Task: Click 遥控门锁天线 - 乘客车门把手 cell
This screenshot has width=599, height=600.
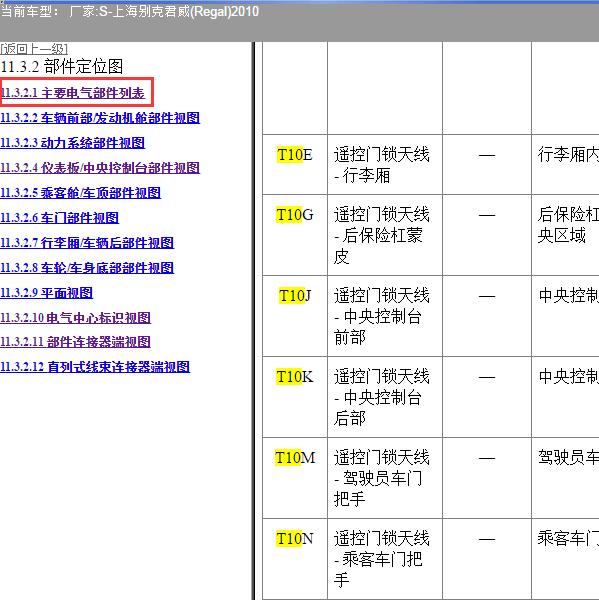Action: 385,559
